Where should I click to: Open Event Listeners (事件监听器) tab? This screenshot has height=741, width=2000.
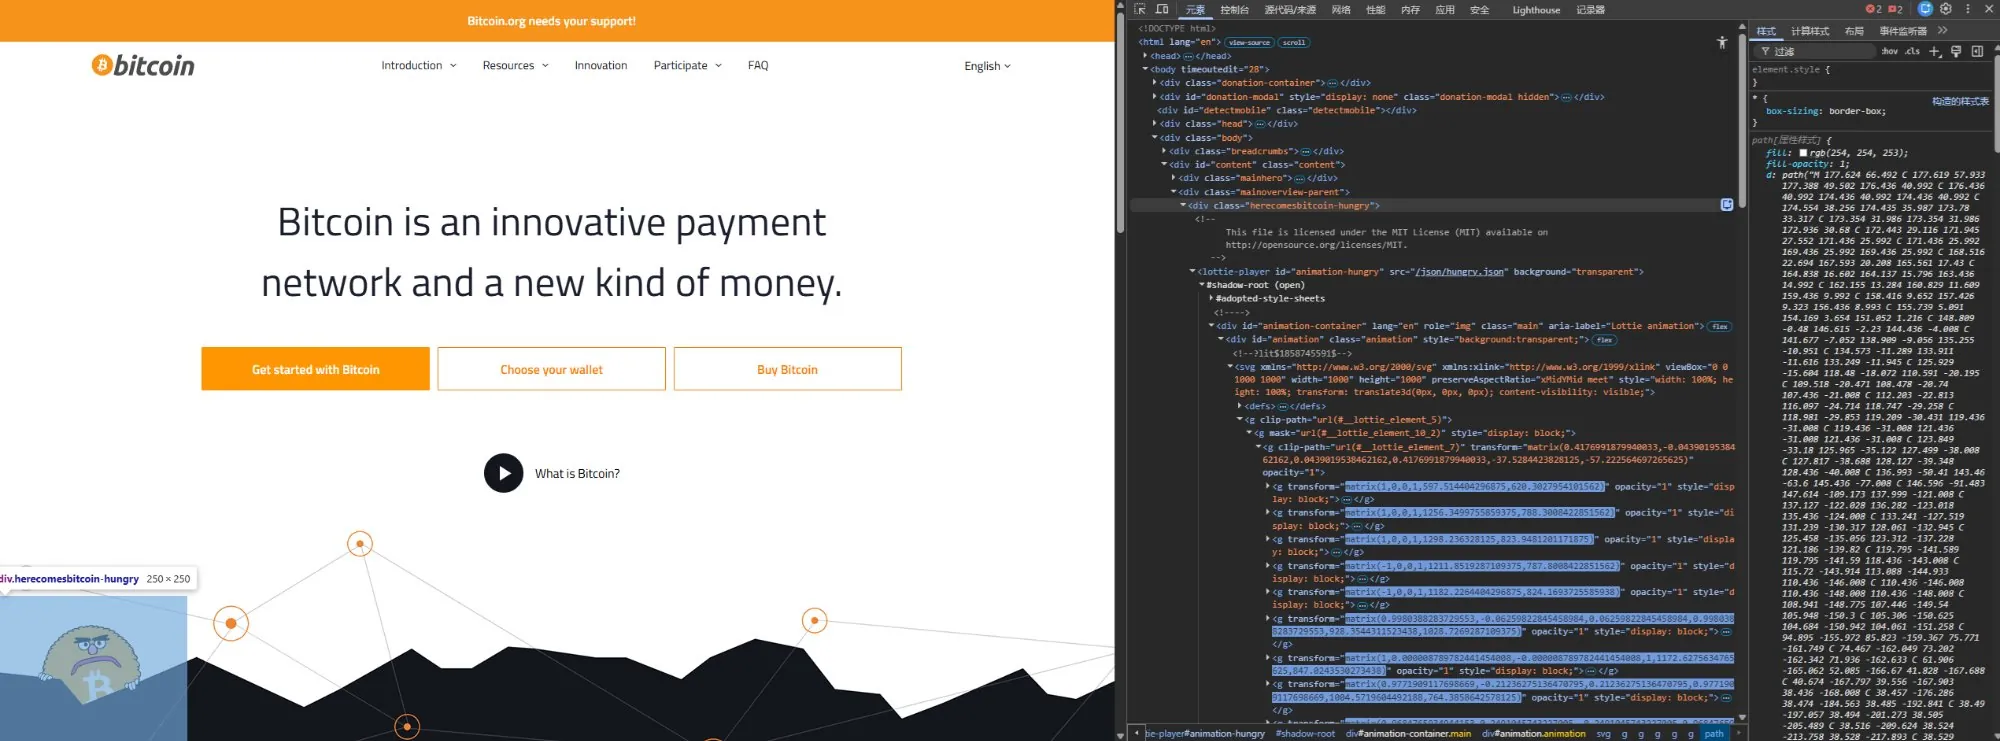pyautogui.click(x=1903, y=31)
